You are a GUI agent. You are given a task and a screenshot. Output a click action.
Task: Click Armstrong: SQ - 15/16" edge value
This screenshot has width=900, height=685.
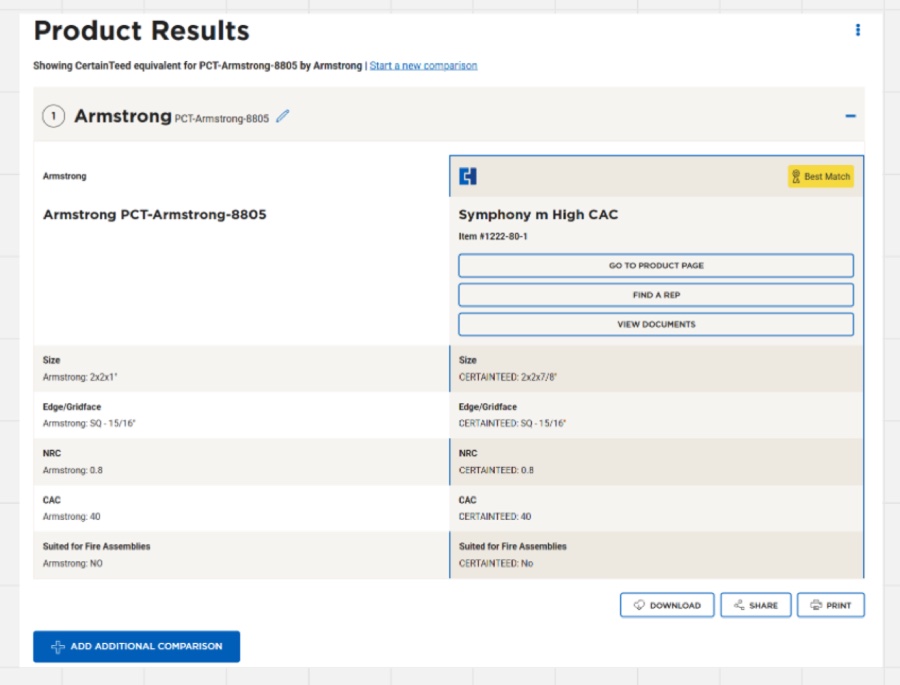89,423
